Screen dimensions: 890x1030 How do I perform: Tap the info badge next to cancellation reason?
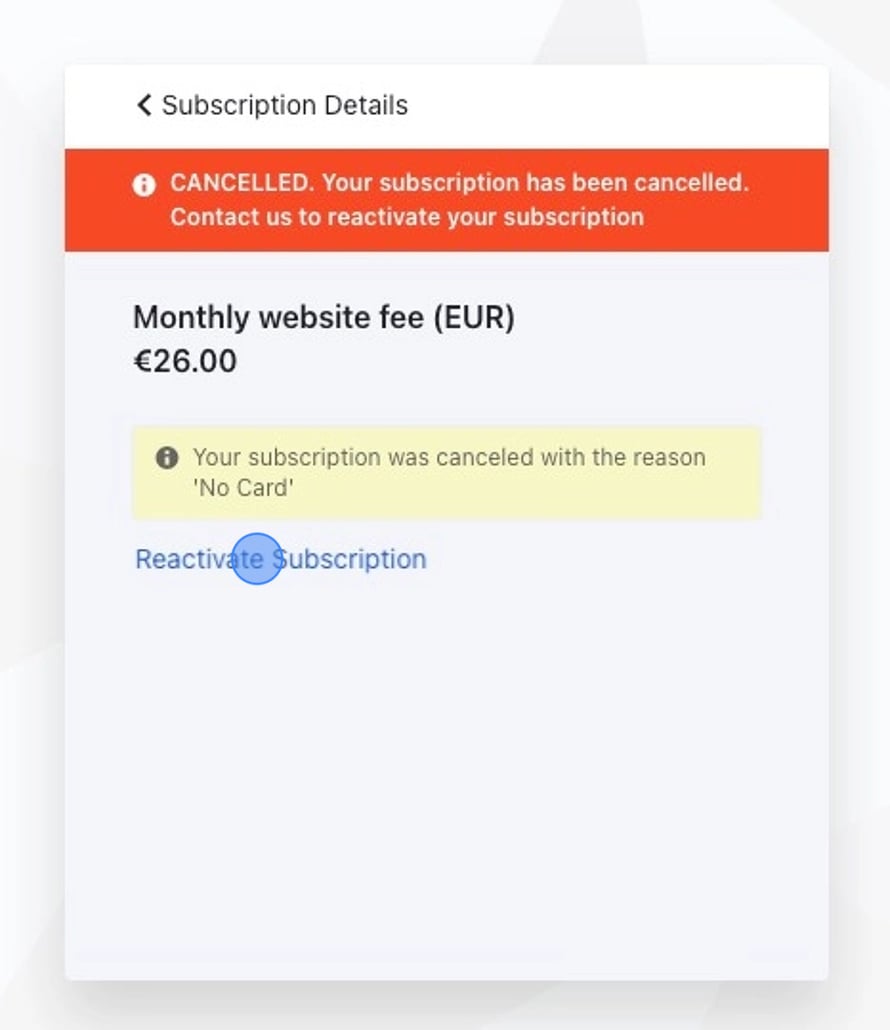click(x=168, y=457)
